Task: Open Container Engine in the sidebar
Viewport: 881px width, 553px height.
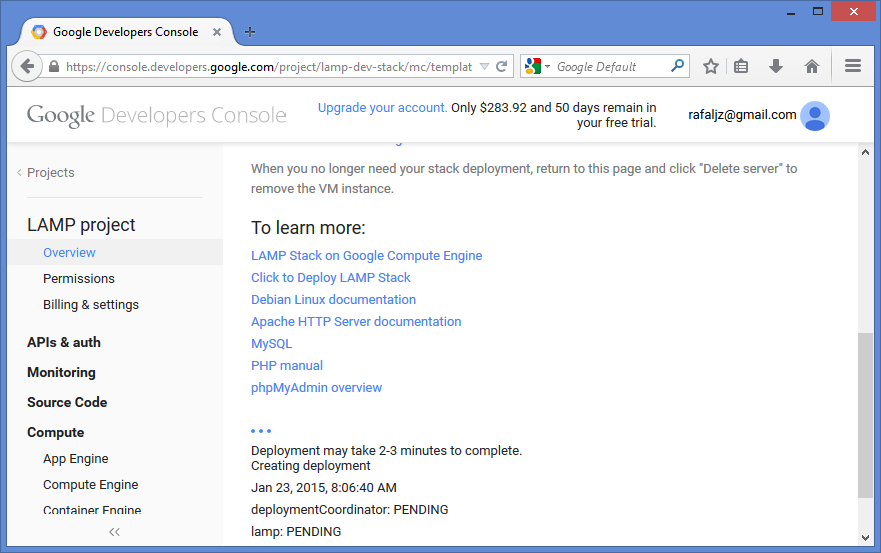Action: coord(92,510)
